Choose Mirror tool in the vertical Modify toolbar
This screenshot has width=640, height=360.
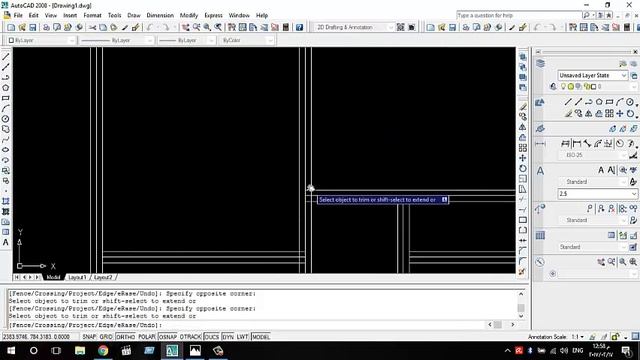[523, 127]
